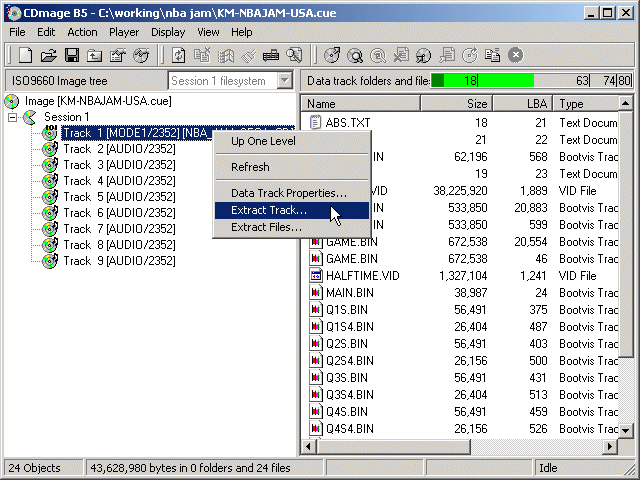Screen dimensions: 640x480
Task: Click the greyed brush toolbar icon
Action: coord(248,55)
